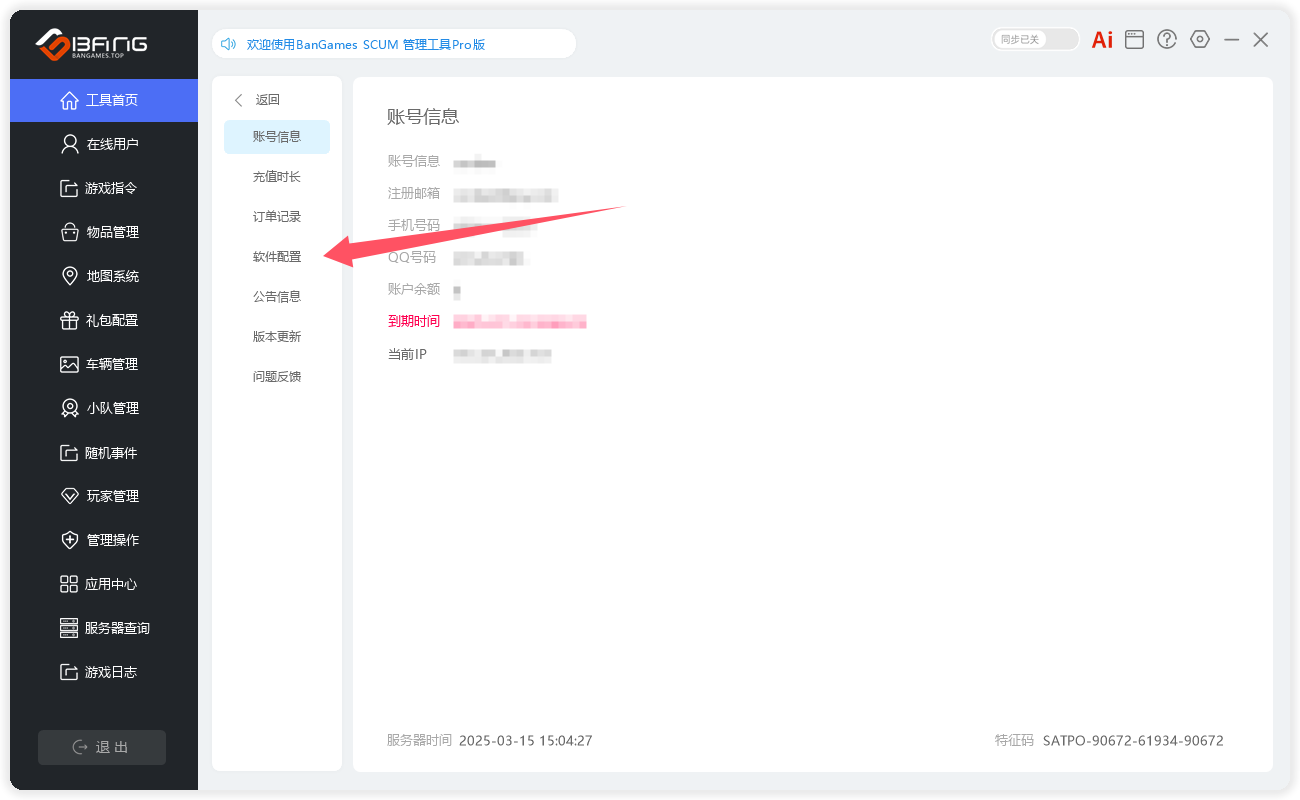Viewport: 1300px width, 800px height.
Task: Open the 地图系统 (Map System) panel
Action: 103,275
